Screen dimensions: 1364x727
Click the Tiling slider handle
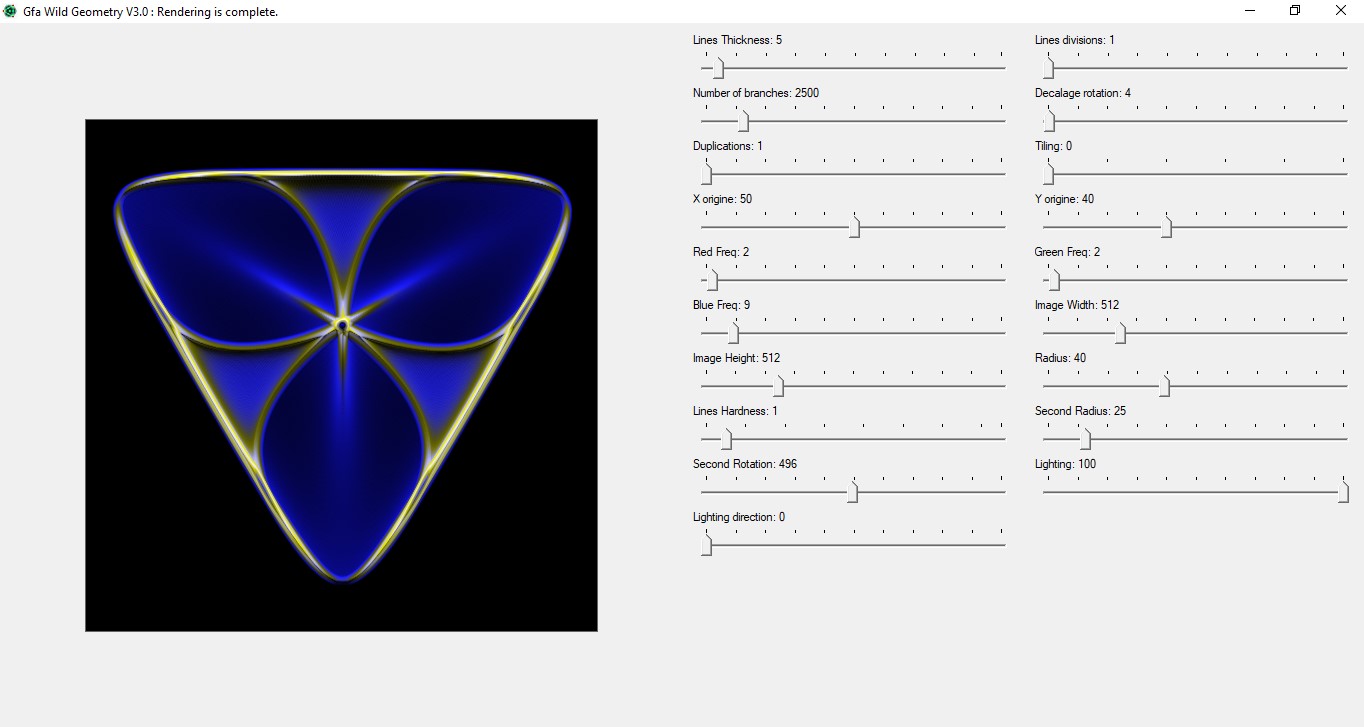click(x=1048, y=174)
